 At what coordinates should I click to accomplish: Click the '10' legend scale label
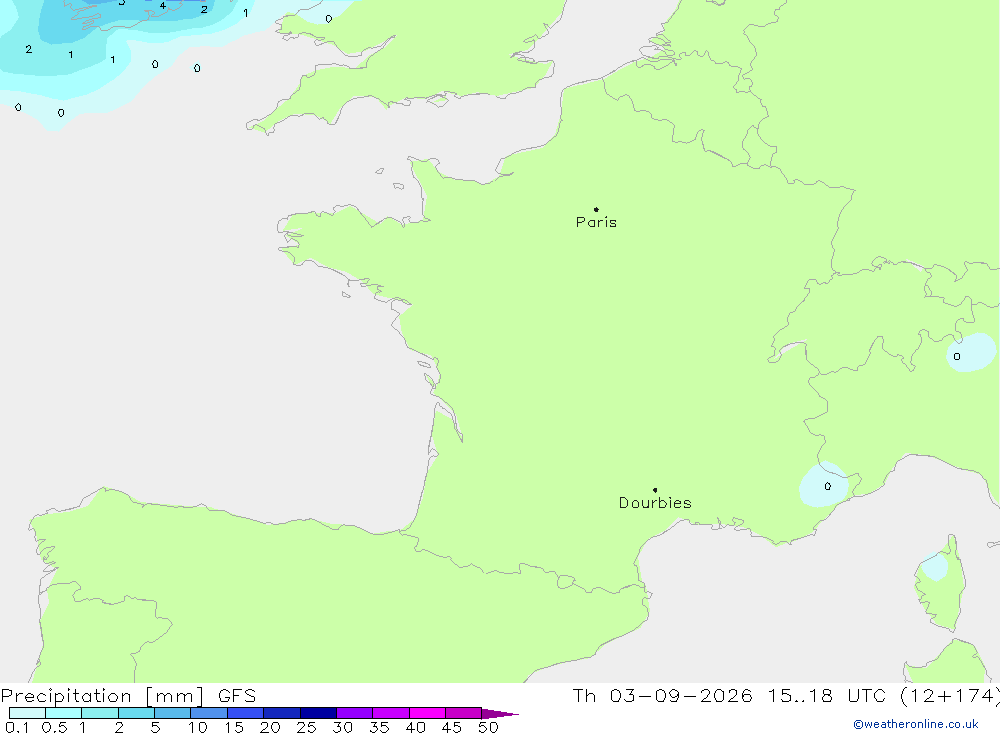[x=198, y=727]
